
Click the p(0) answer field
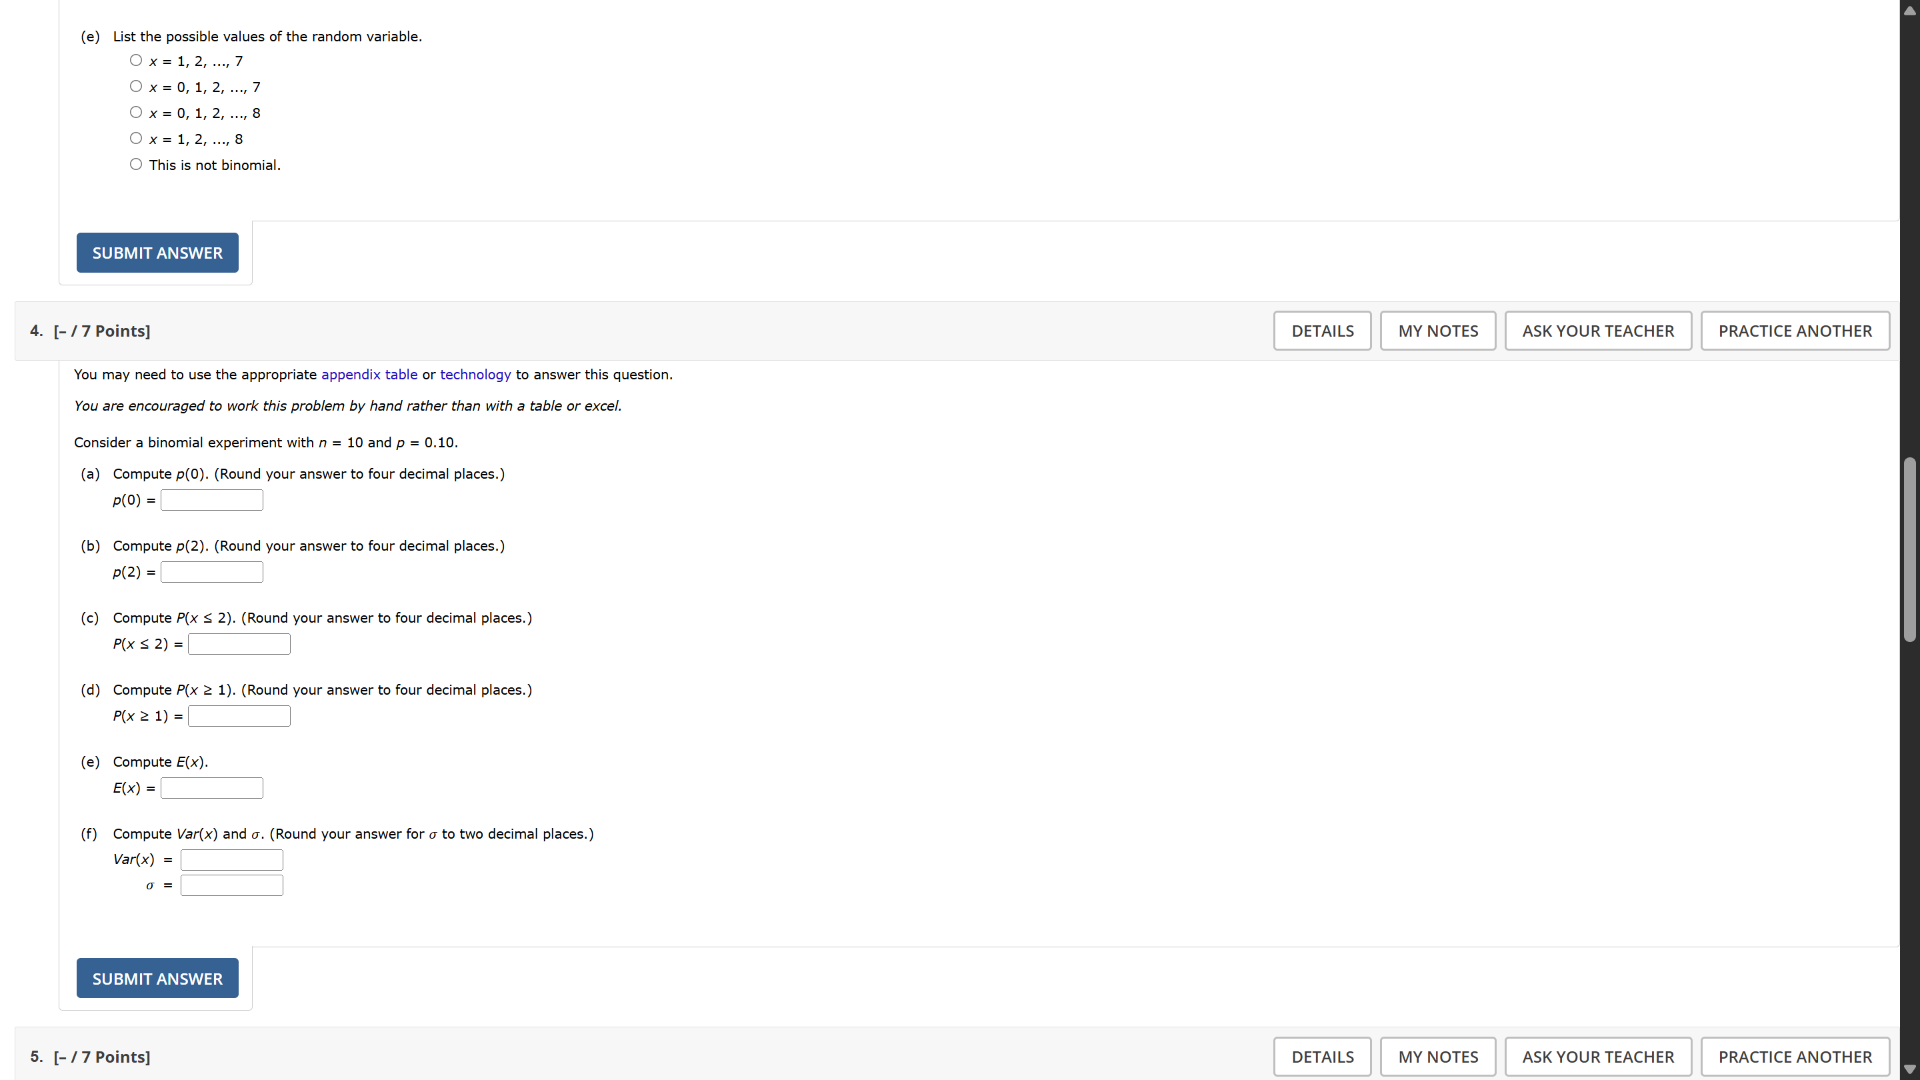point(212,500)
